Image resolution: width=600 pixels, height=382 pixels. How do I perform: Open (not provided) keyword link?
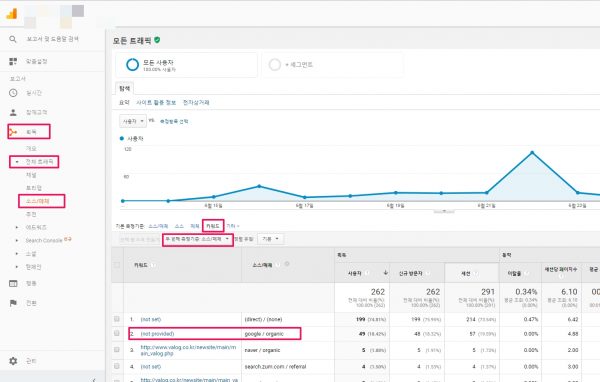pyautogui.click(x=157, y=334)
